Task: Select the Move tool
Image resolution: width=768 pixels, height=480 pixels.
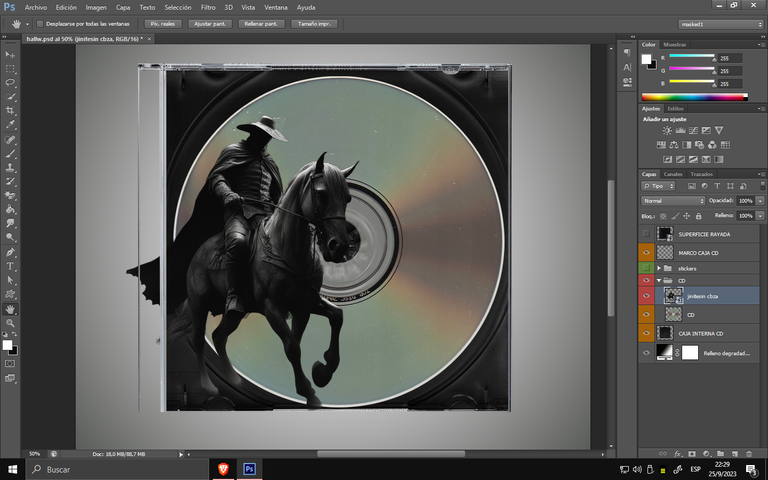Action: tap(10, 54)
